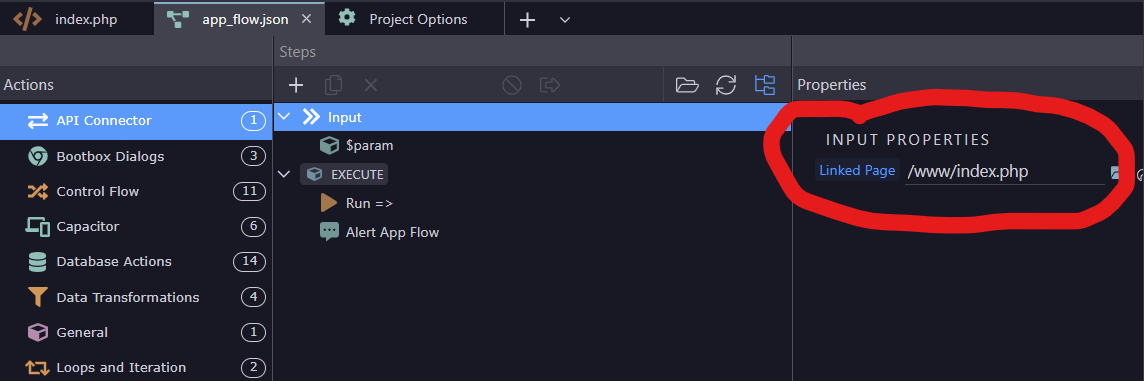Collapse the EXECUTE section chevron
The height and width of the screenshot is (381, 1144).
[285, 174]
